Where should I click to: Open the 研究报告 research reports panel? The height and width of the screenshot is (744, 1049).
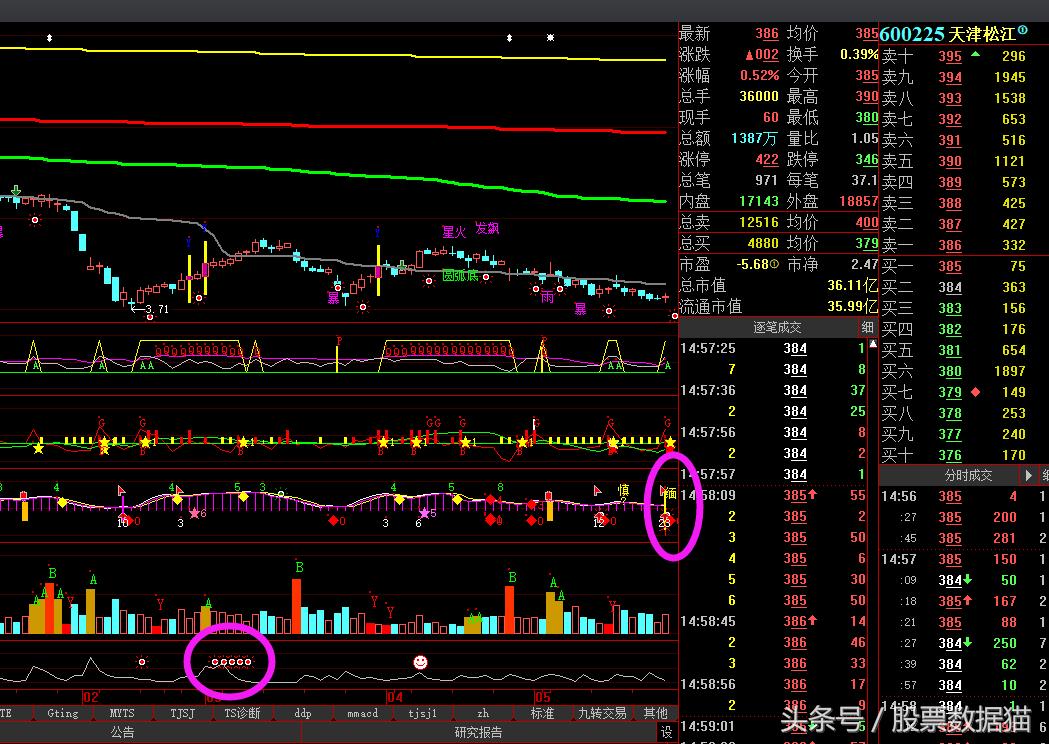tap(478, 732)
